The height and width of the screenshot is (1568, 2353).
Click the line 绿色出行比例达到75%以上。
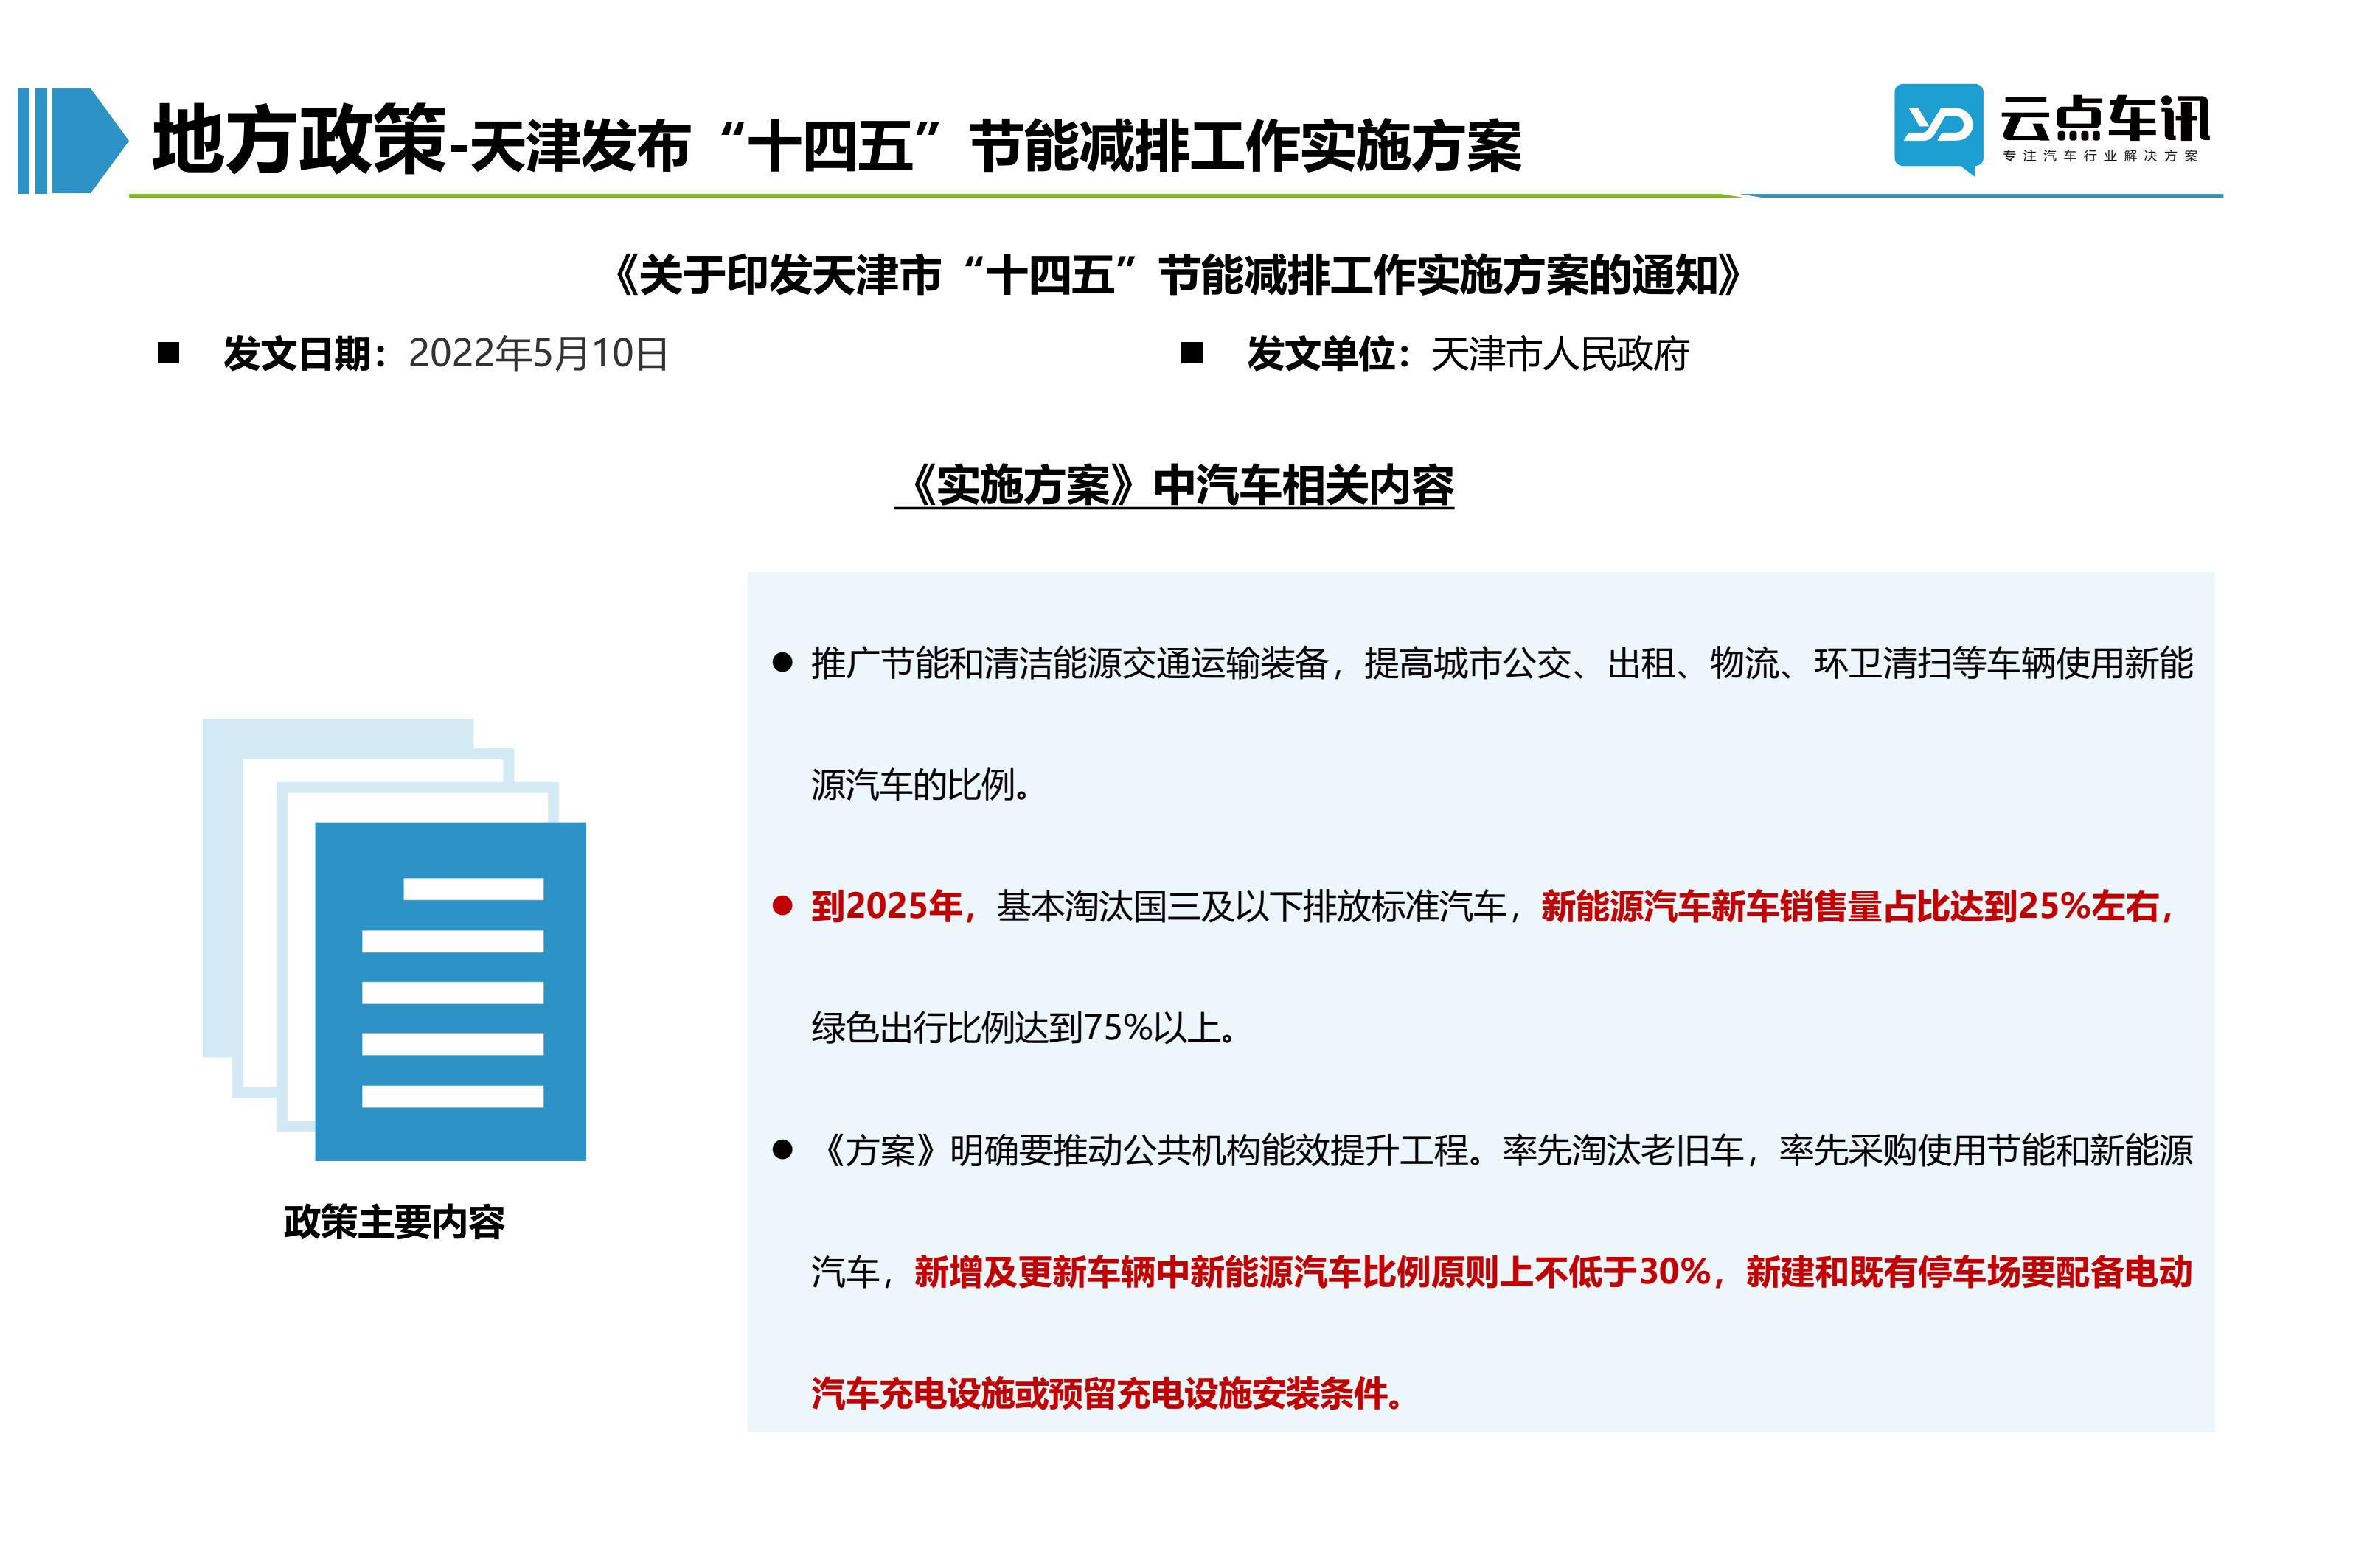pos(1025,1028)
